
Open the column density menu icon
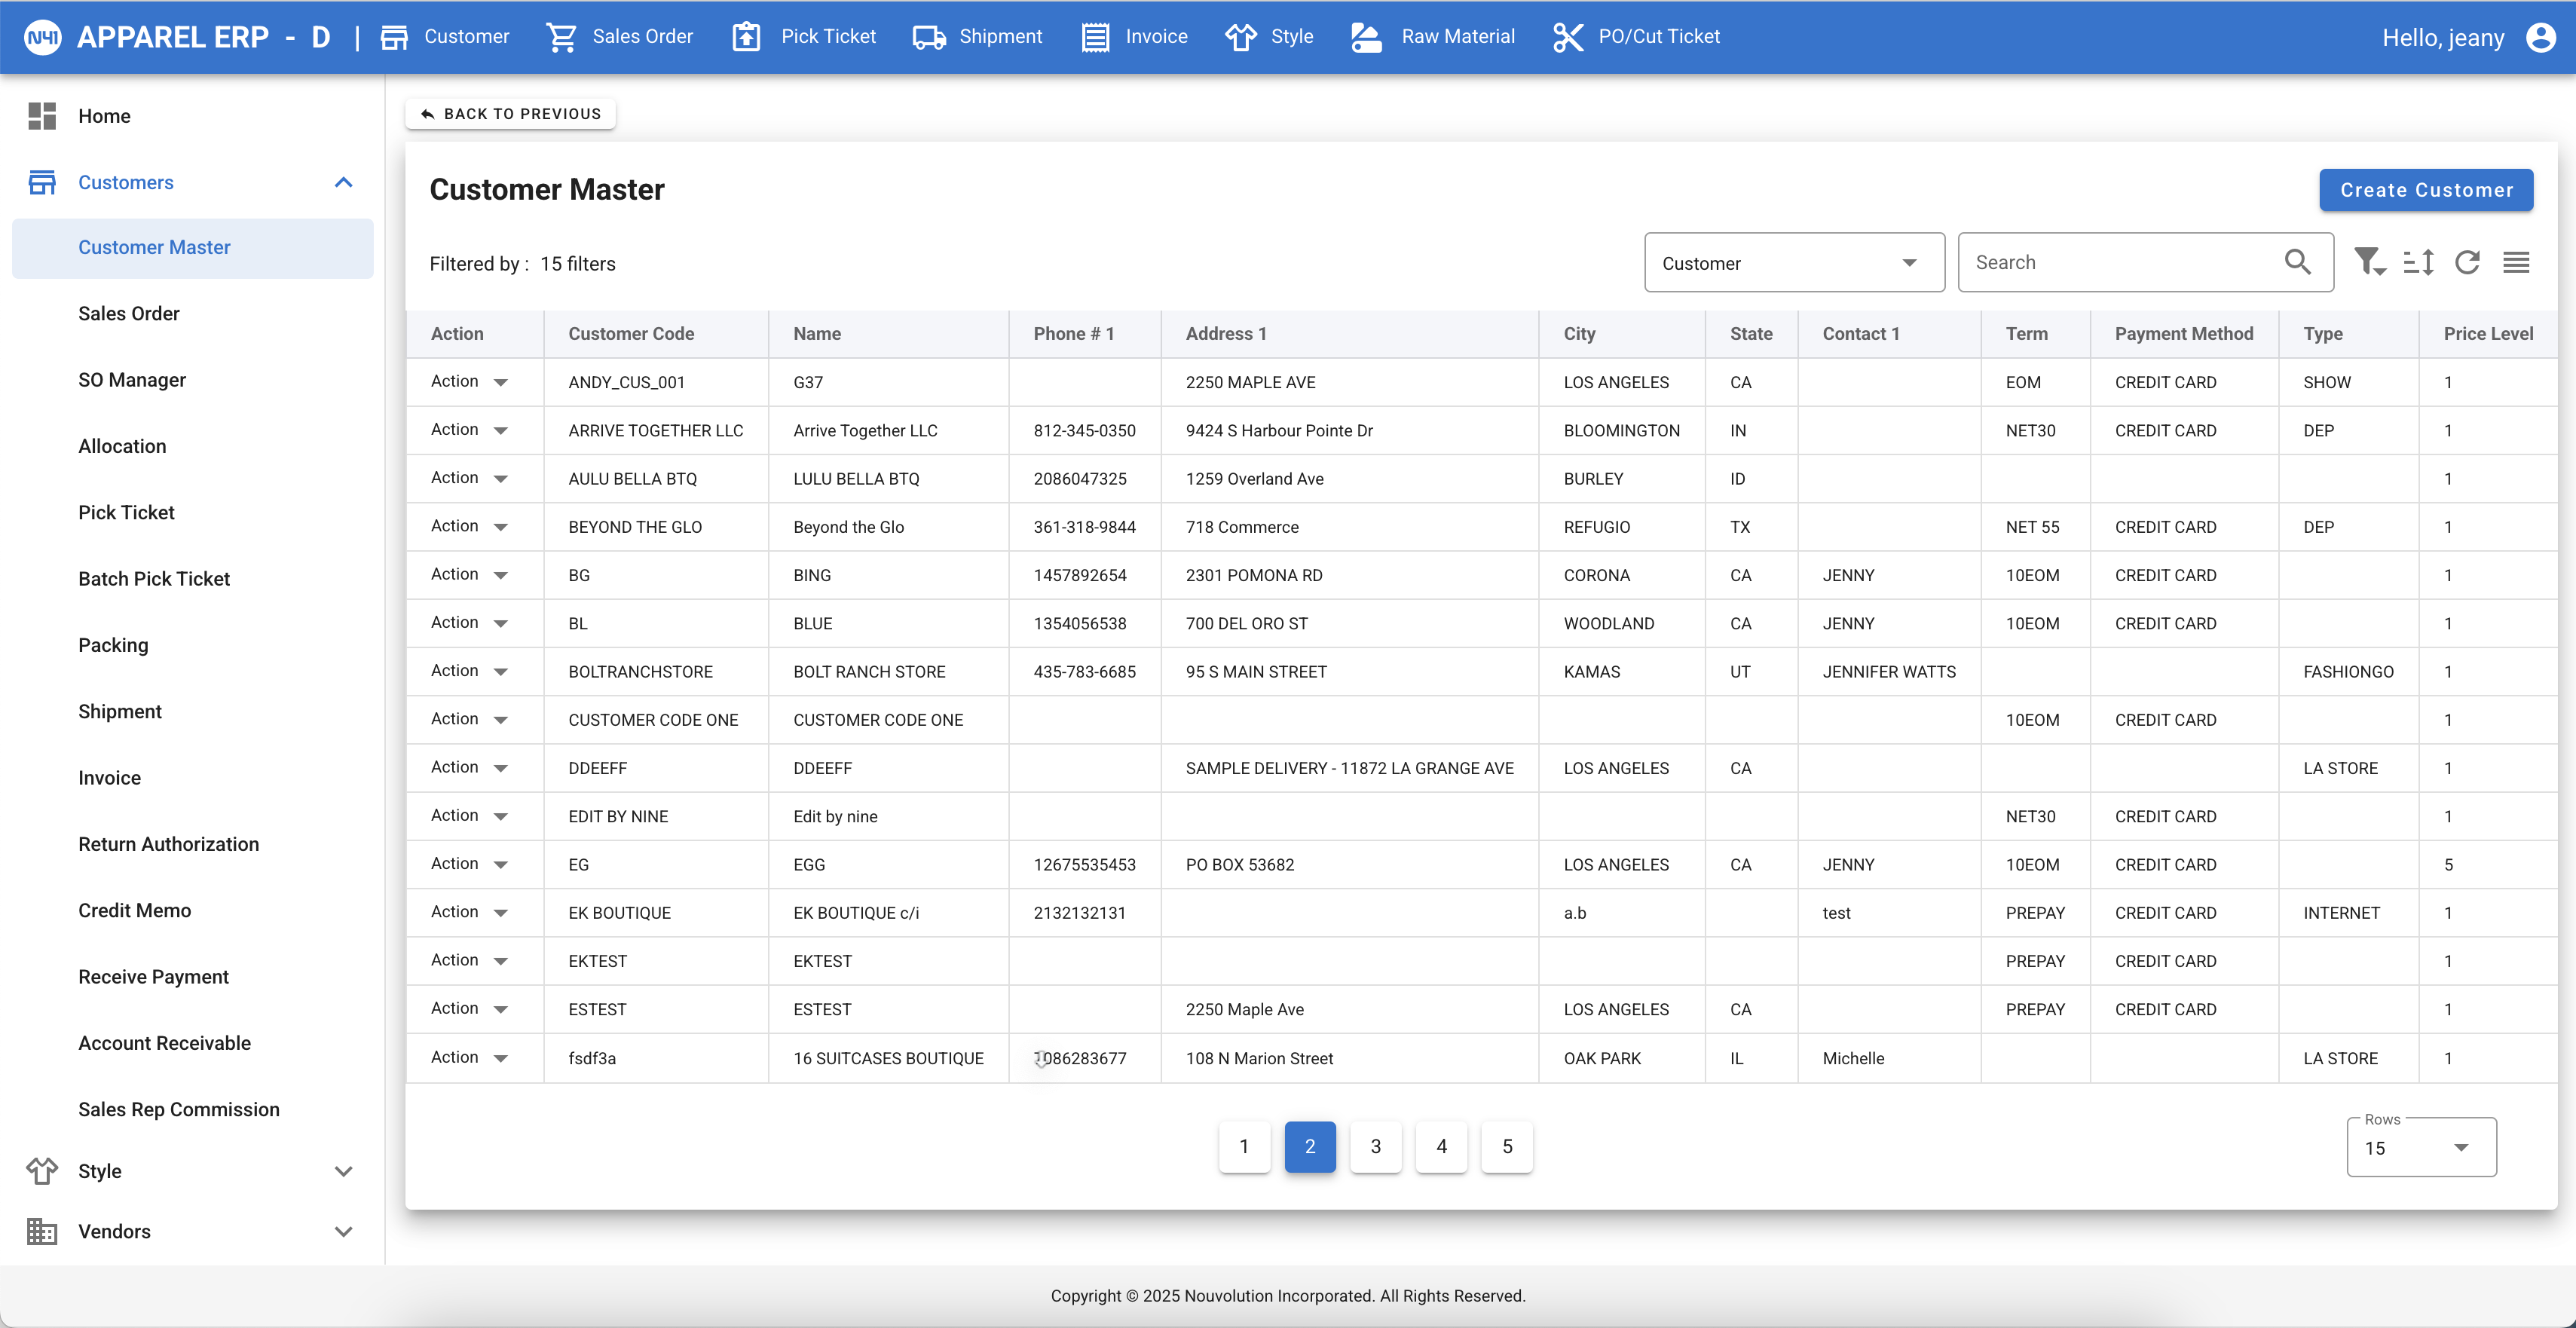click(2516, 262)
